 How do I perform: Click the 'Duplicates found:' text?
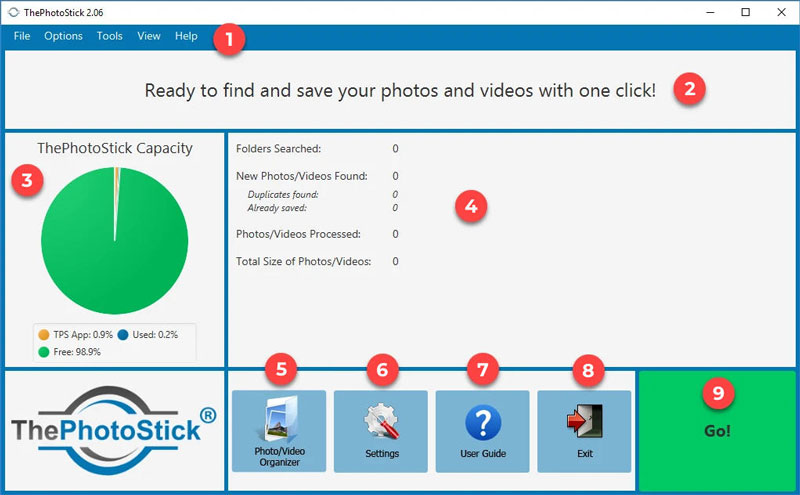click(x=283, y=194)
